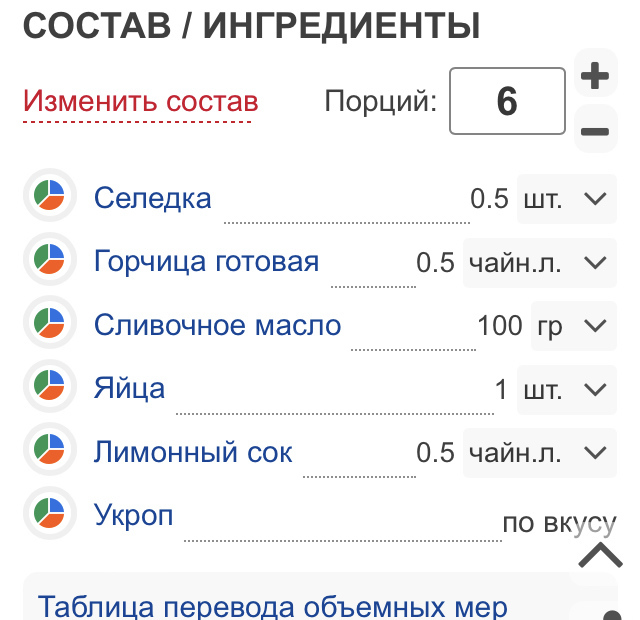640x620 pixels.
Task: Open unit dropdown for Селедка
Action: point(567,199)
